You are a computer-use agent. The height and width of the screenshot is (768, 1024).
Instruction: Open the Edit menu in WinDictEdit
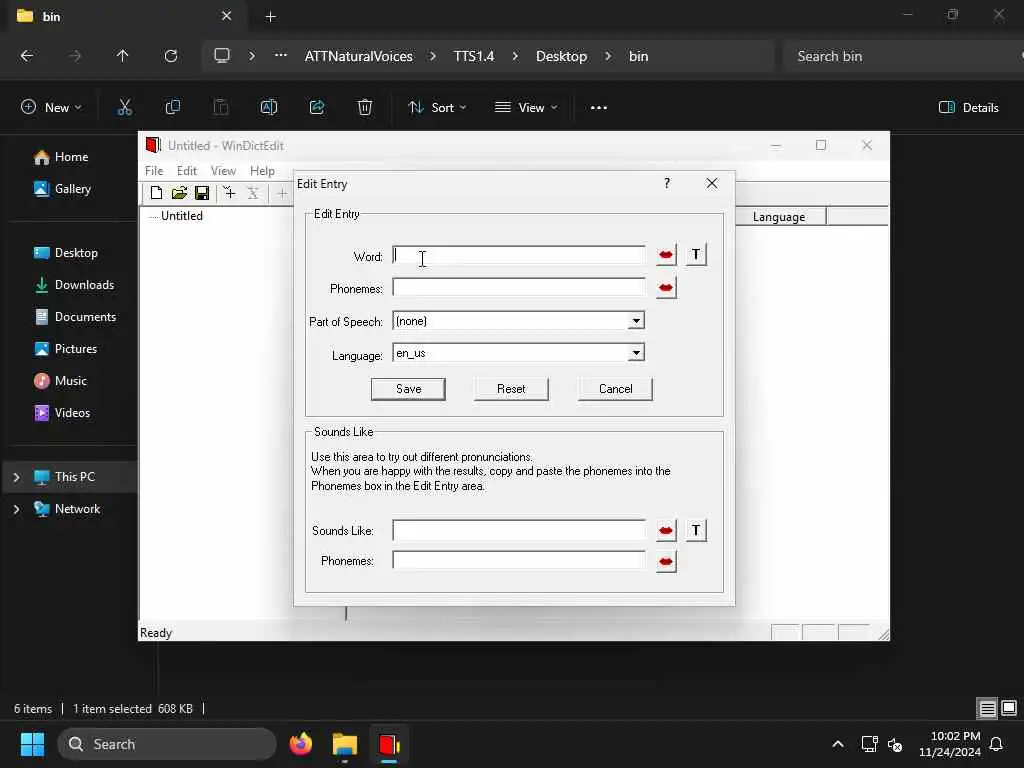[187, 170]
